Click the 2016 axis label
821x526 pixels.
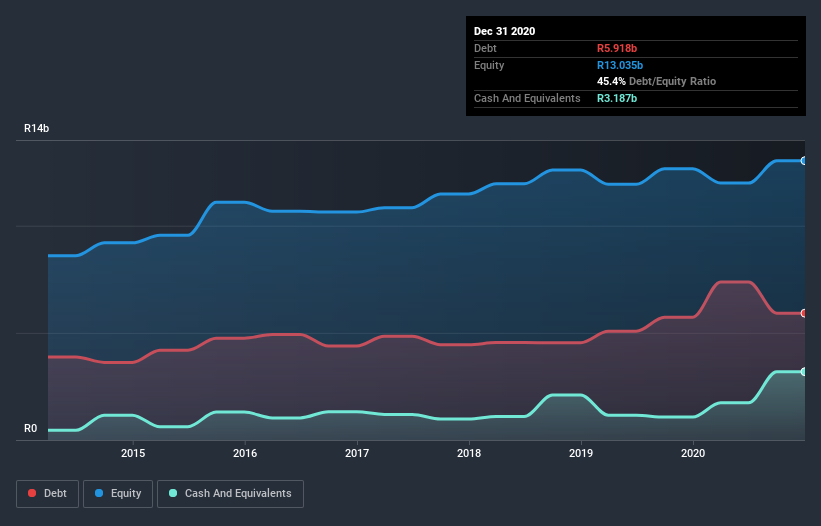(x=245, y=453)
